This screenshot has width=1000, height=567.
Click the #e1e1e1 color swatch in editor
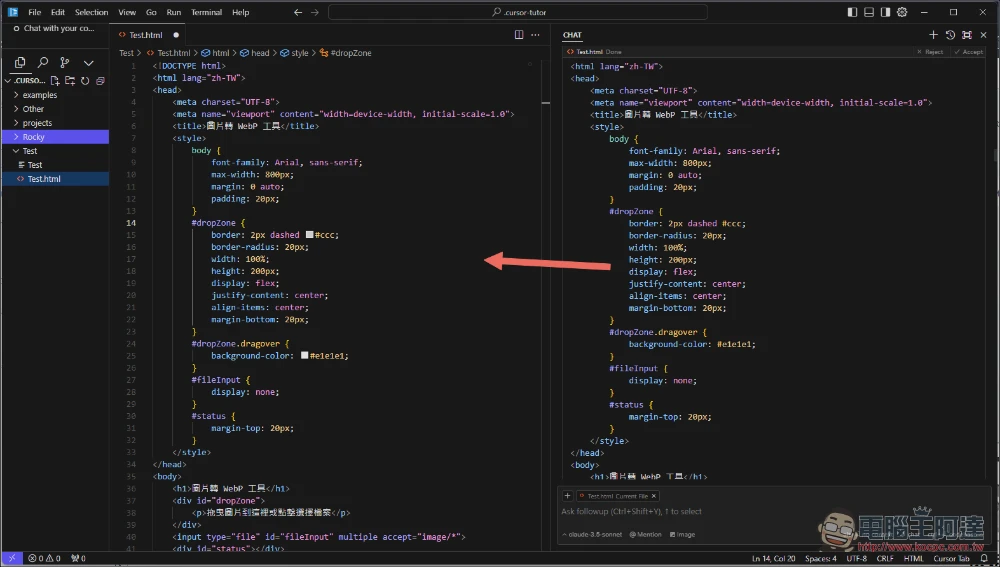305,355
